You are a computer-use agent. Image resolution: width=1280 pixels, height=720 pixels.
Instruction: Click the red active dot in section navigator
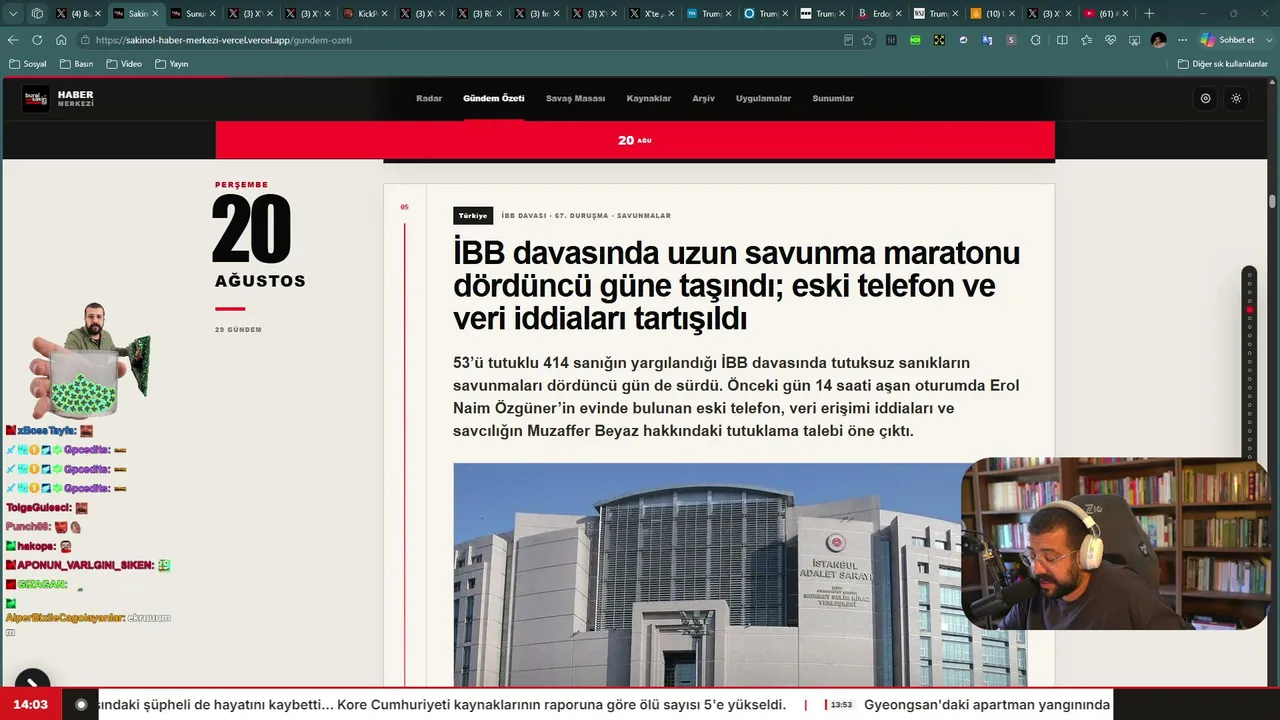[x=1249, y=310]
